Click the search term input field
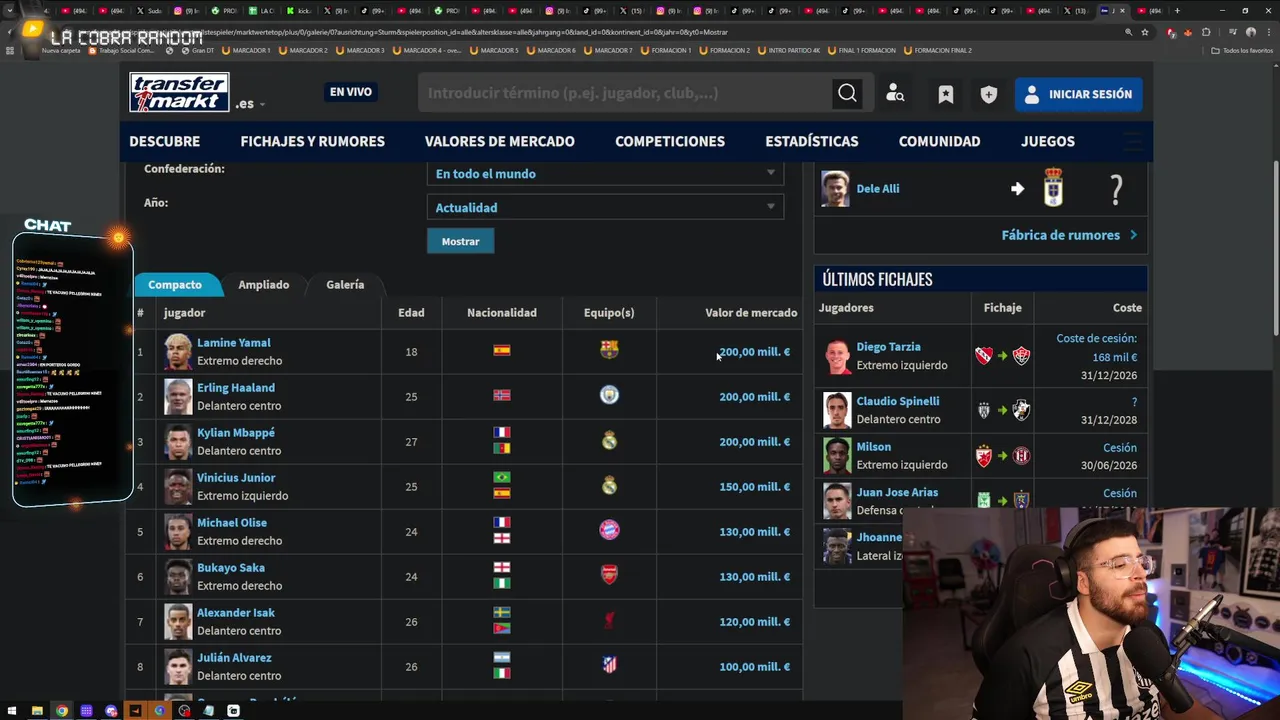This screenshot has width=1280, height=720. [625, 93]
